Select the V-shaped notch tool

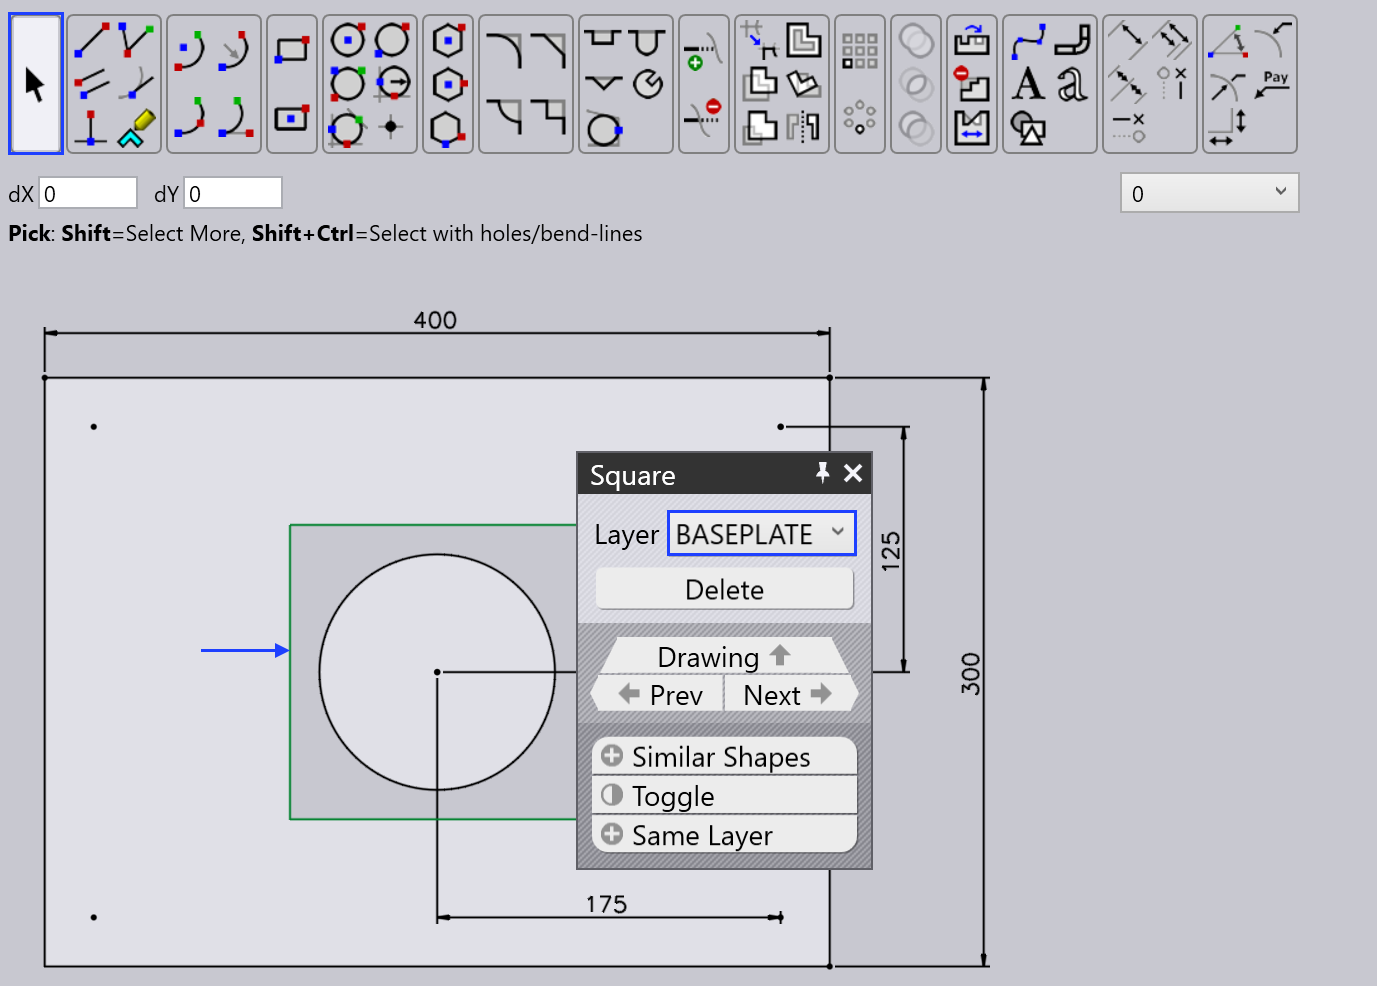603,84
